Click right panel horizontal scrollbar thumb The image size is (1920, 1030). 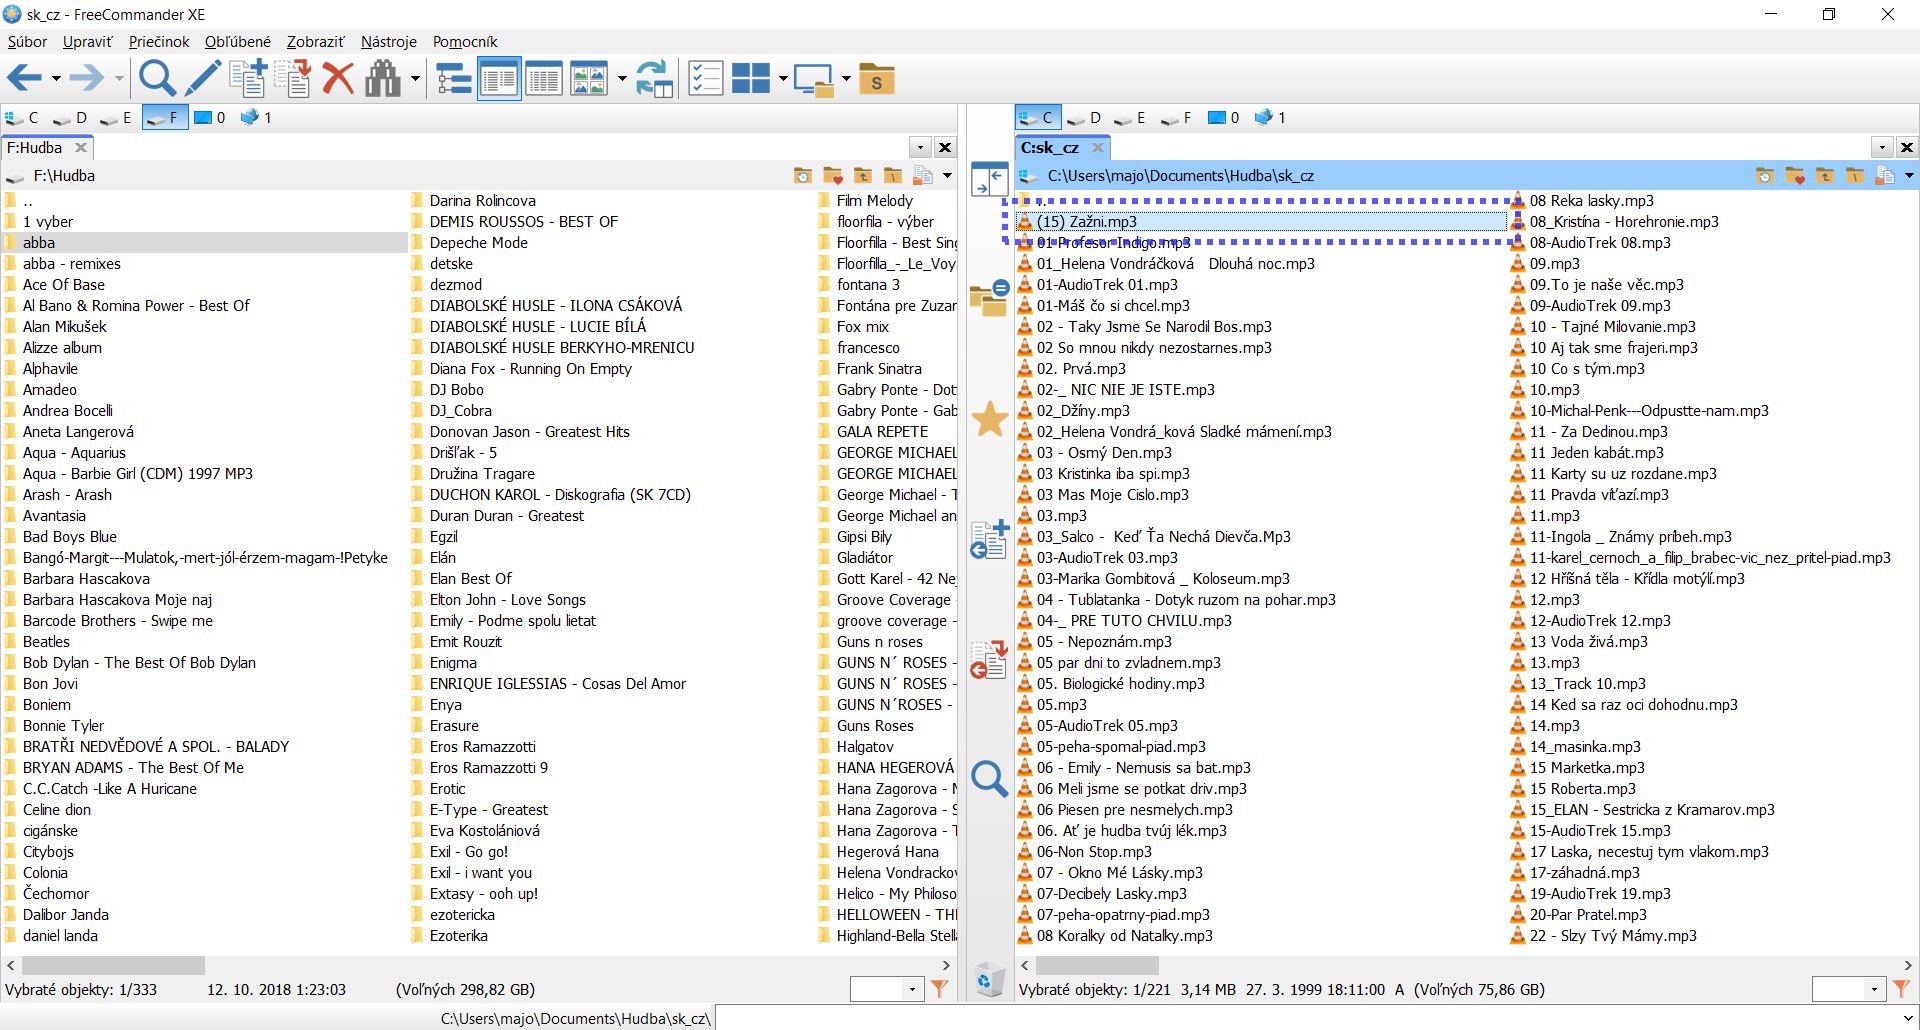[x=1097, y=965]
